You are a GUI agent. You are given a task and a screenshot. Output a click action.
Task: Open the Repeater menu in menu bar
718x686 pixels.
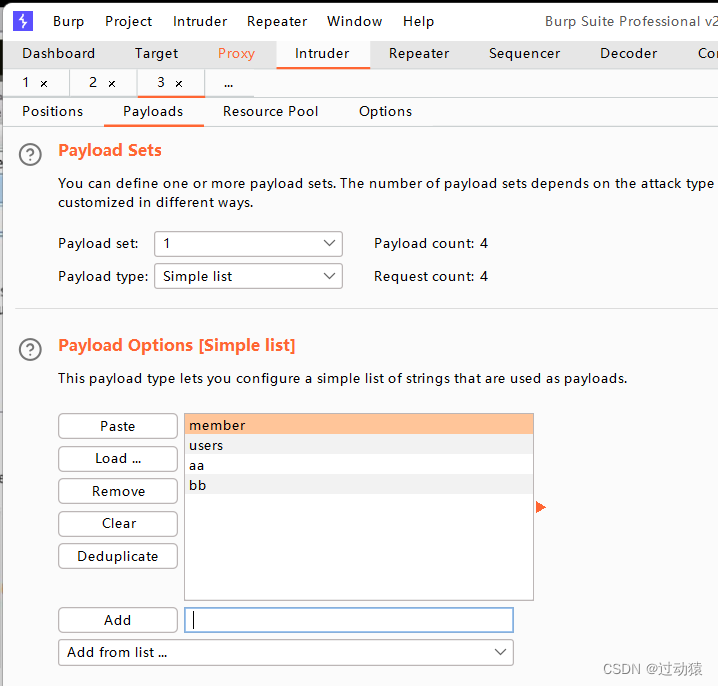[277, 21]
